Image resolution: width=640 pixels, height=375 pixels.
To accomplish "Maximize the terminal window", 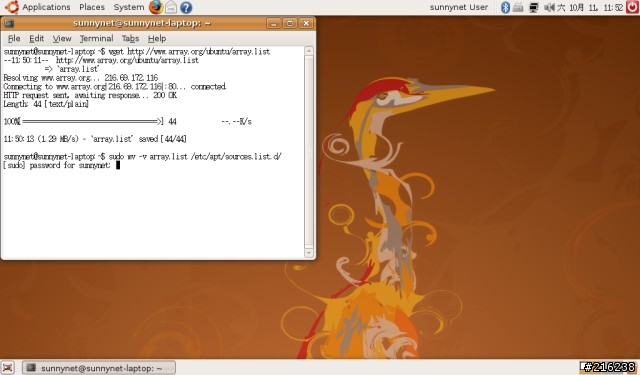I will pyautogui.click(x=290, y=23).
